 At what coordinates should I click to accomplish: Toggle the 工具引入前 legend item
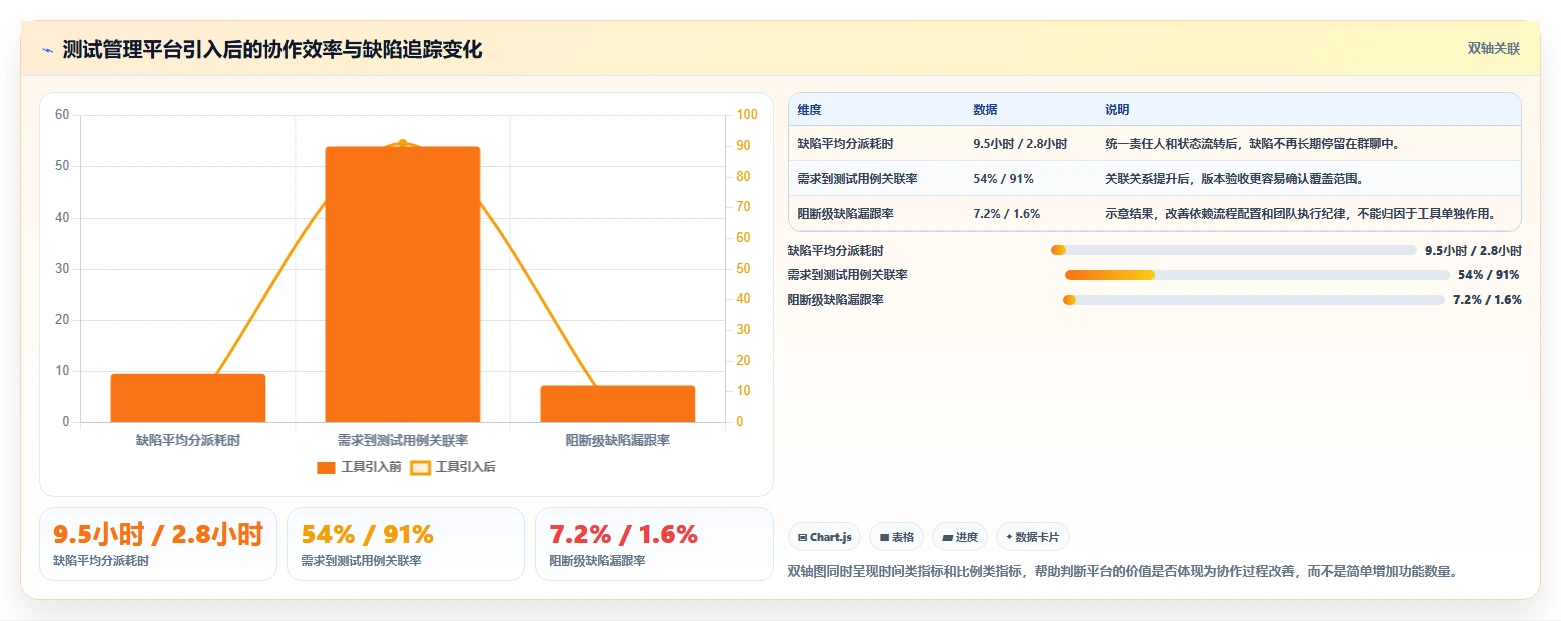click(x=358, y=467)
